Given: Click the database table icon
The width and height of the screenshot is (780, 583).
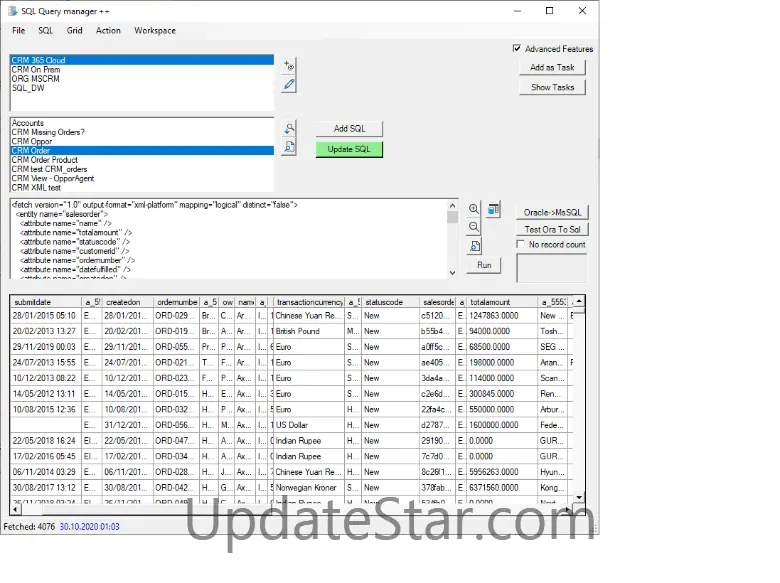Looking at the screenshot, I should [x=493, y=209].
